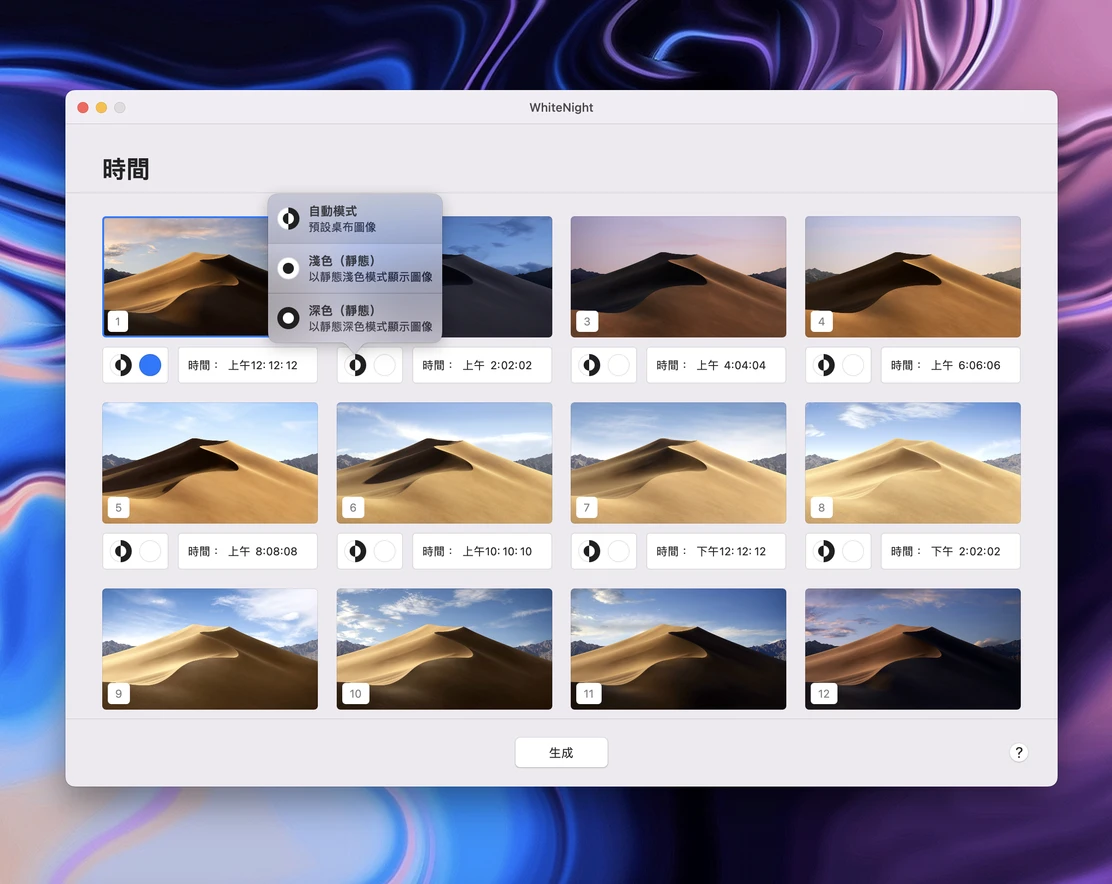Open appearance mode icon beside 上午 4:04:04
The image size is (1112, 884).
click(591, 365)
